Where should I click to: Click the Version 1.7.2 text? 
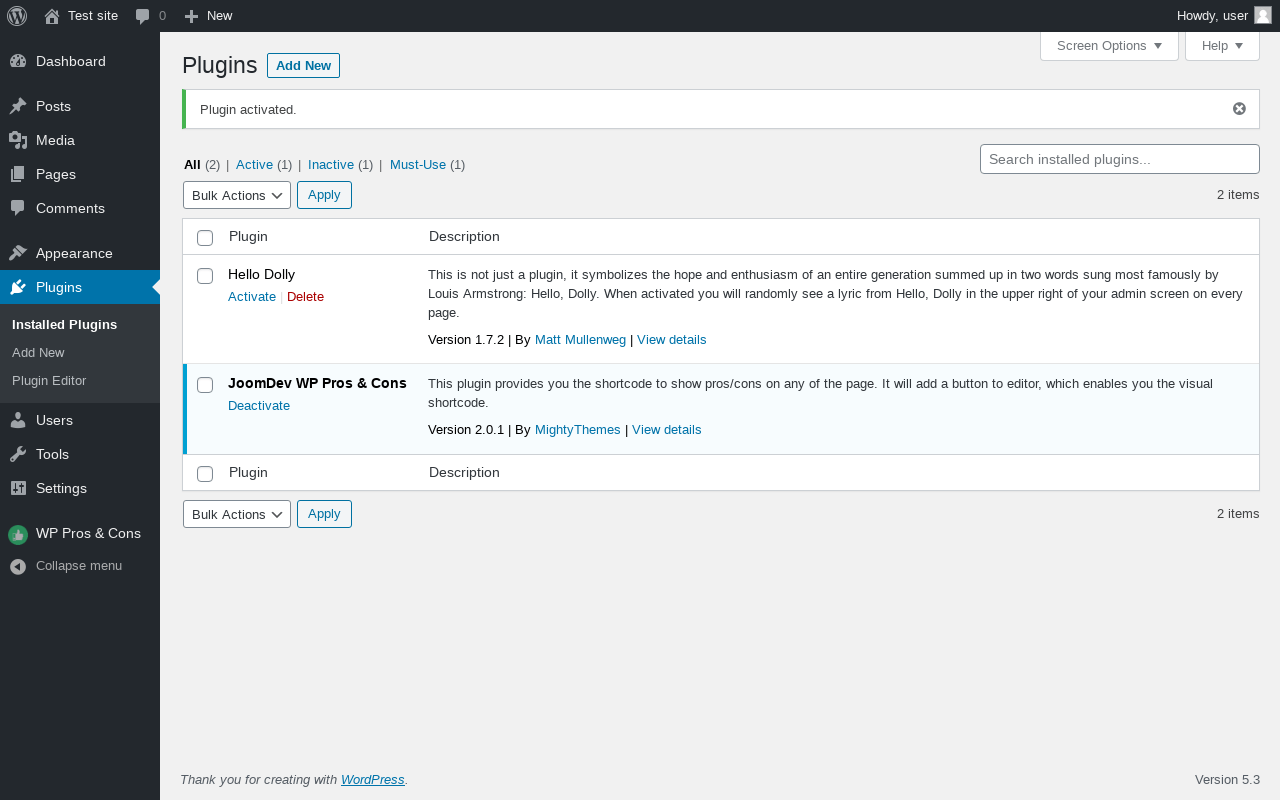pyautogui.click(x=466, y=340)
